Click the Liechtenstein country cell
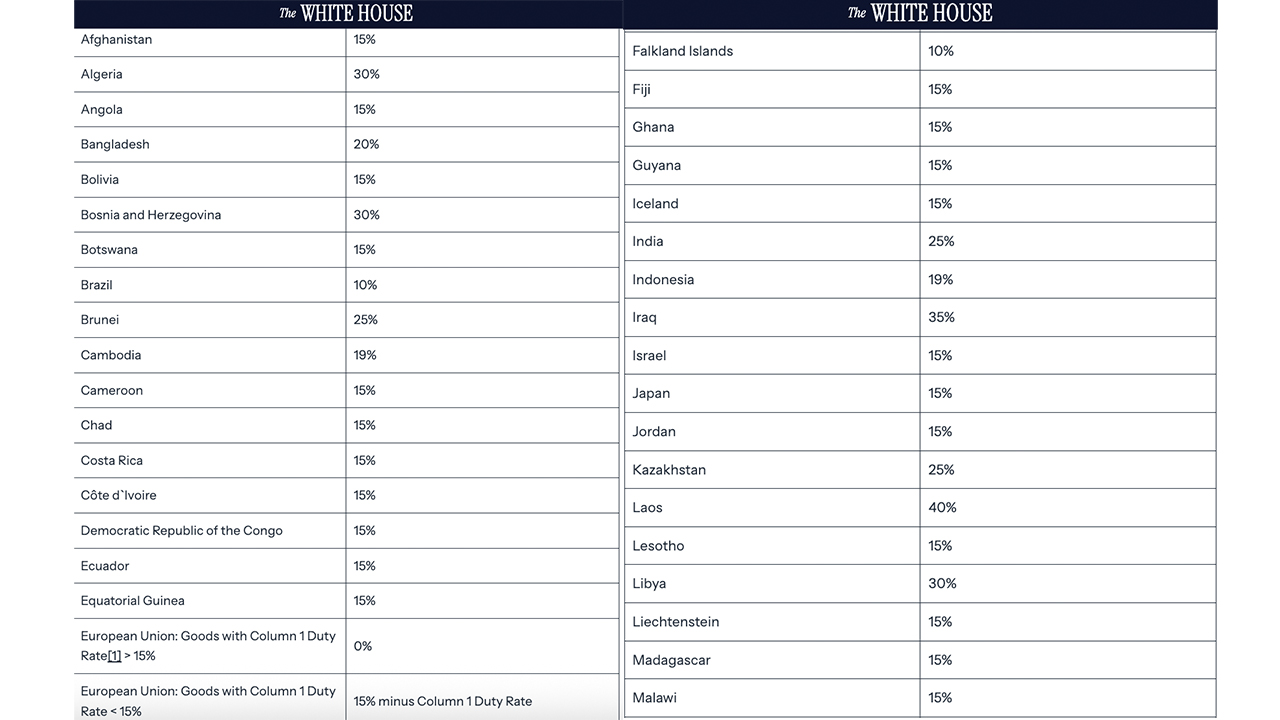The image size is (1280, 720). point(676,622)
